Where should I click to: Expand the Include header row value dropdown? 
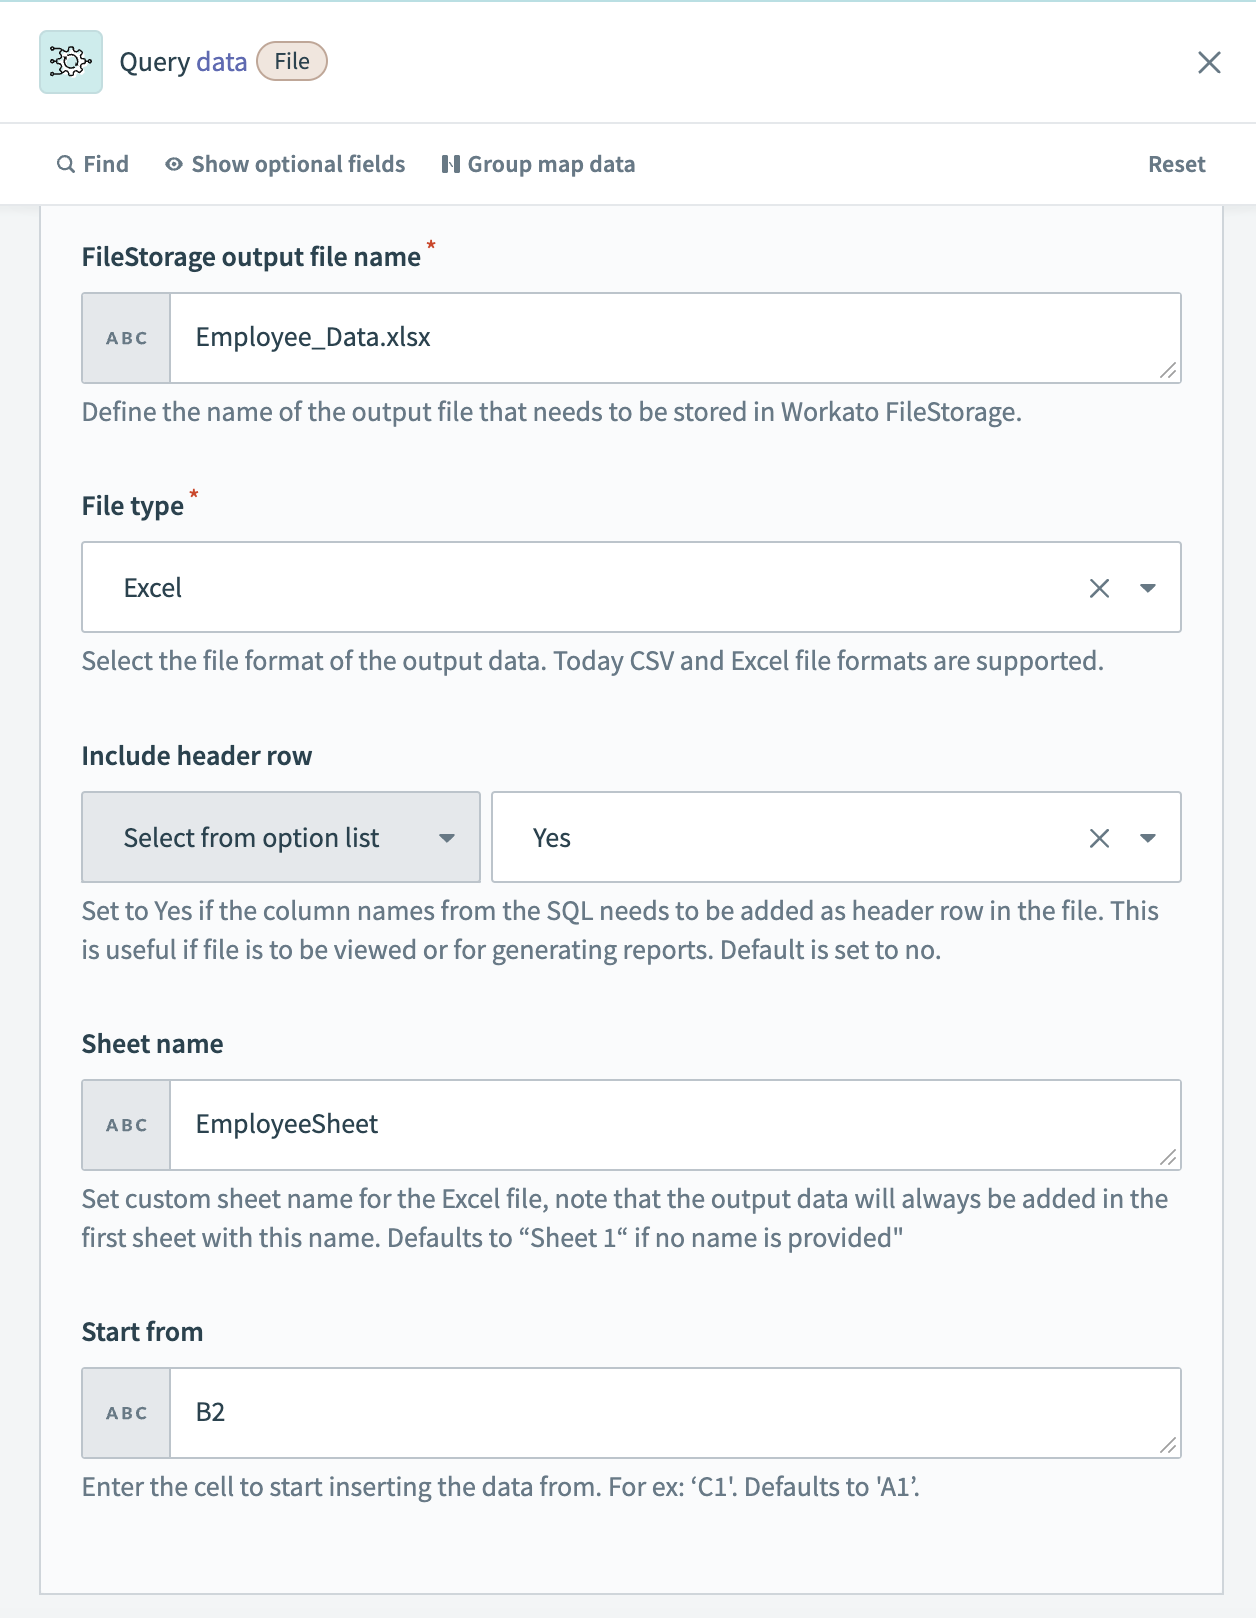[x=1148, y=837]
